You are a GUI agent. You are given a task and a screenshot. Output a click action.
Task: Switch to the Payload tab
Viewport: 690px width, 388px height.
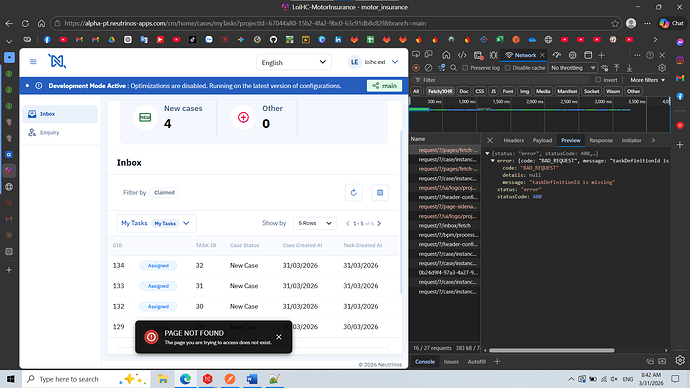pos(542,140)
